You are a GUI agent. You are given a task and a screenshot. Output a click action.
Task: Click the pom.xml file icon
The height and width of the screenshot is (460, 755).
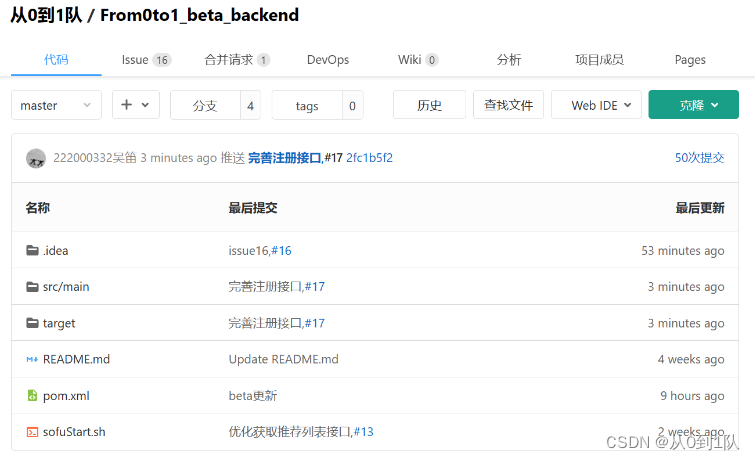pos(32,395)
